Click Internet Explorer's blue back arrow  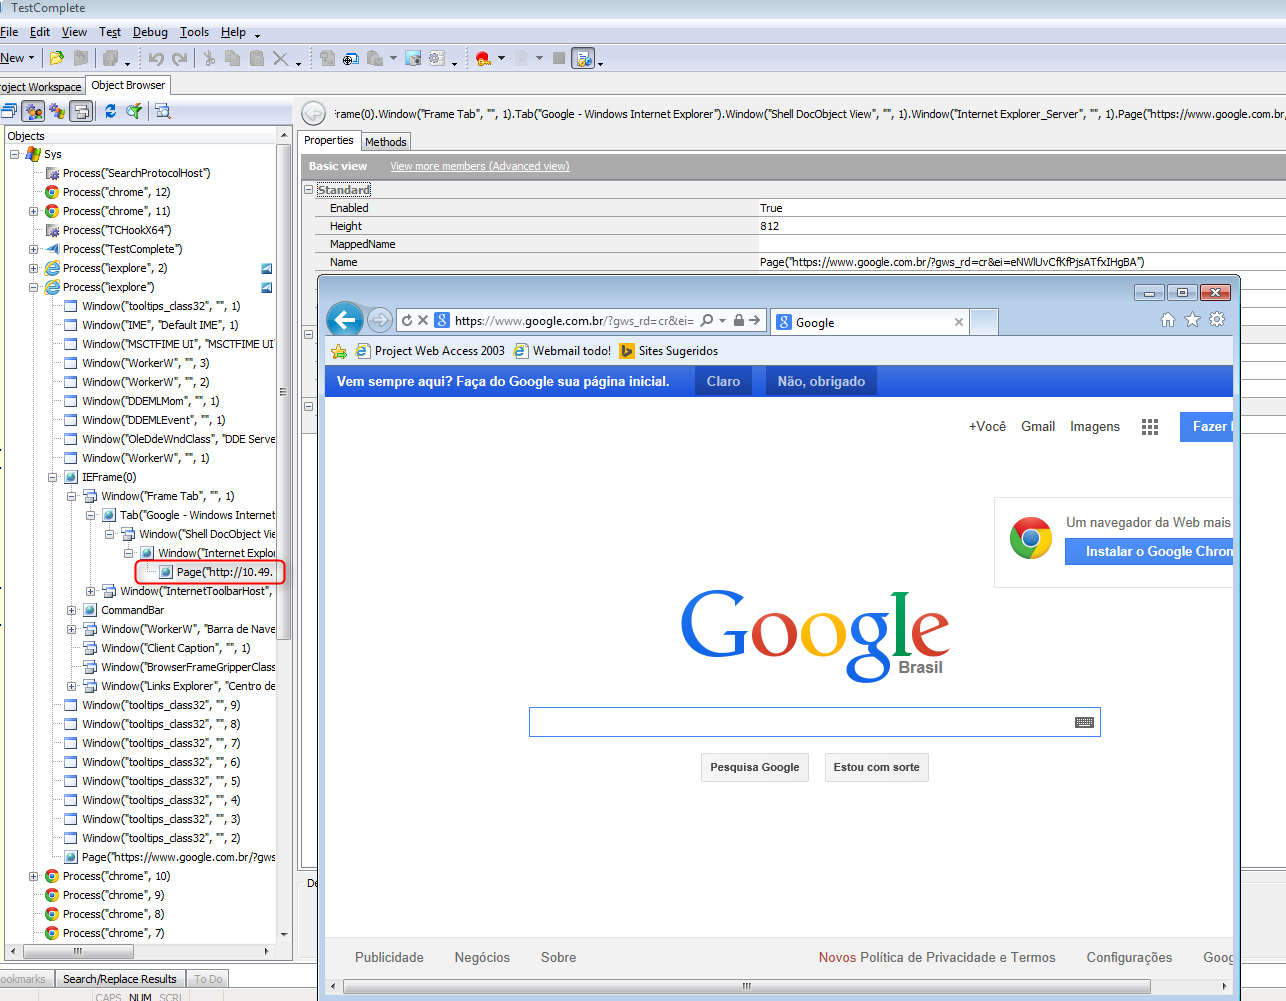tap(345, 320)
